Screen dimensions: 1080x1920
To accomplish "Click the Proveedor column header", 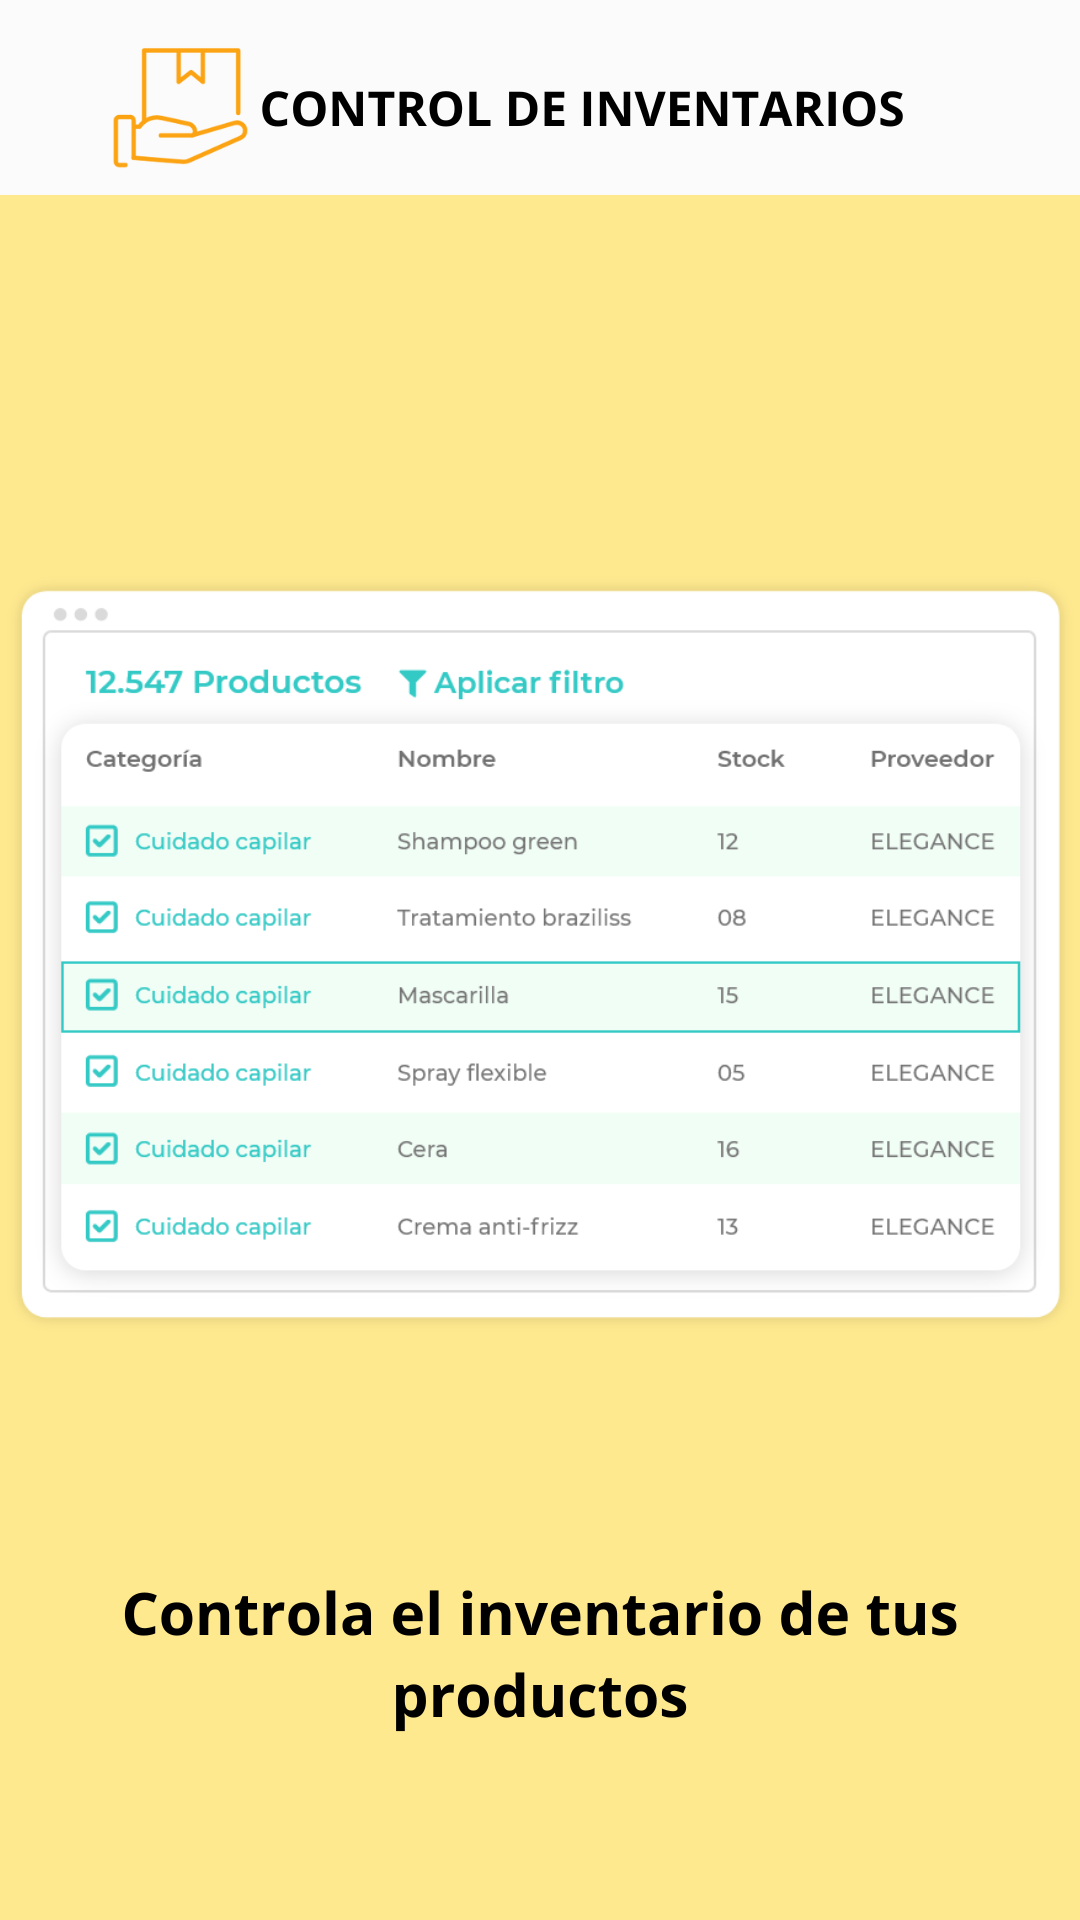I will 931,759.
